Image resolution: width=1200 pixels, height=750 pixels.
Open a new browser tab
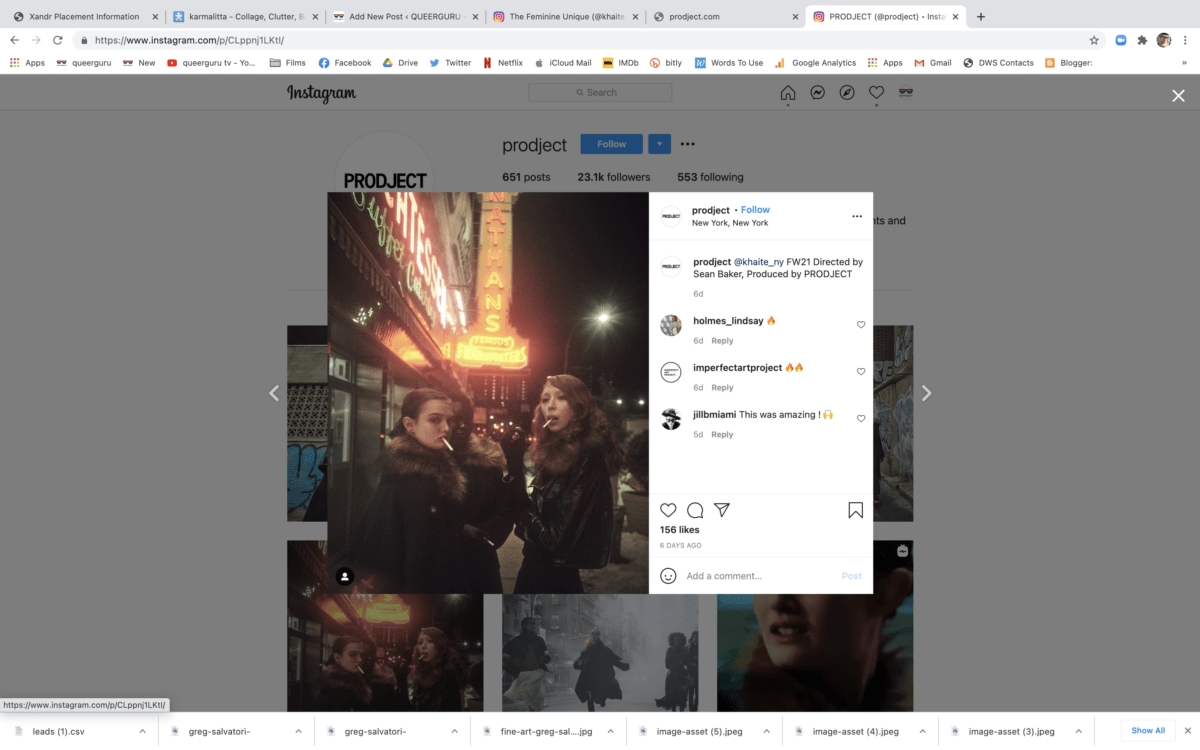tap(980, 17)
